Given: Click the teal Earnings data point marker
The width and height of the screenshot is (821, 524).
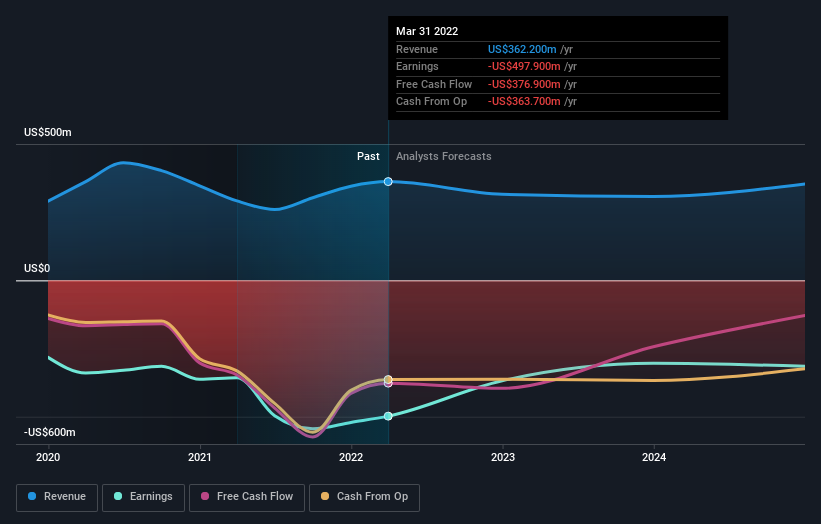Looking at the screenshot, I should click(x=388, y=416).
